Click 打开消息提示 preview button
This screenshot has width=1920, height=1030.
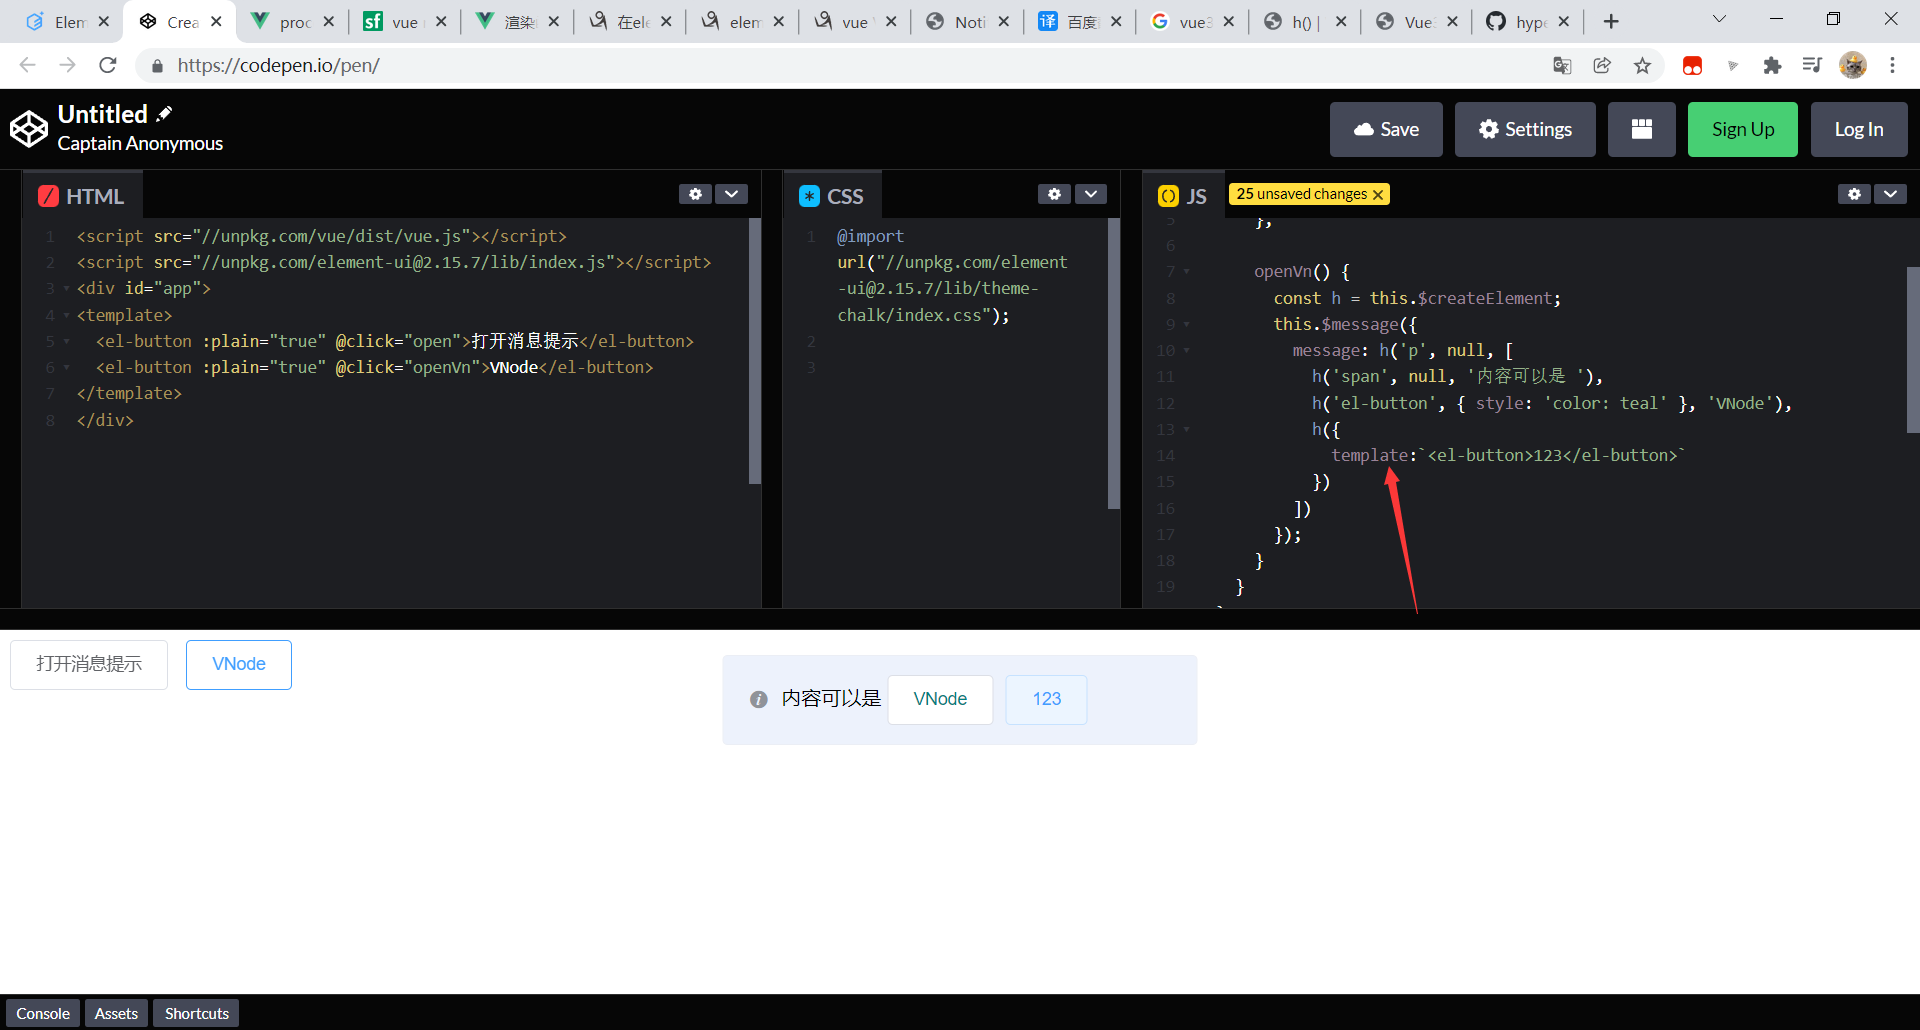[89, 665]
